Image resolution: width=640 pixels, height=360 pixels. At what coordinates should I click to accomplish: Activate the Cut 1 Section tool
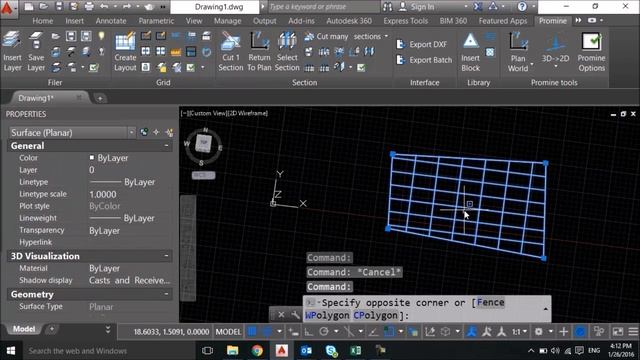point(230,51)
